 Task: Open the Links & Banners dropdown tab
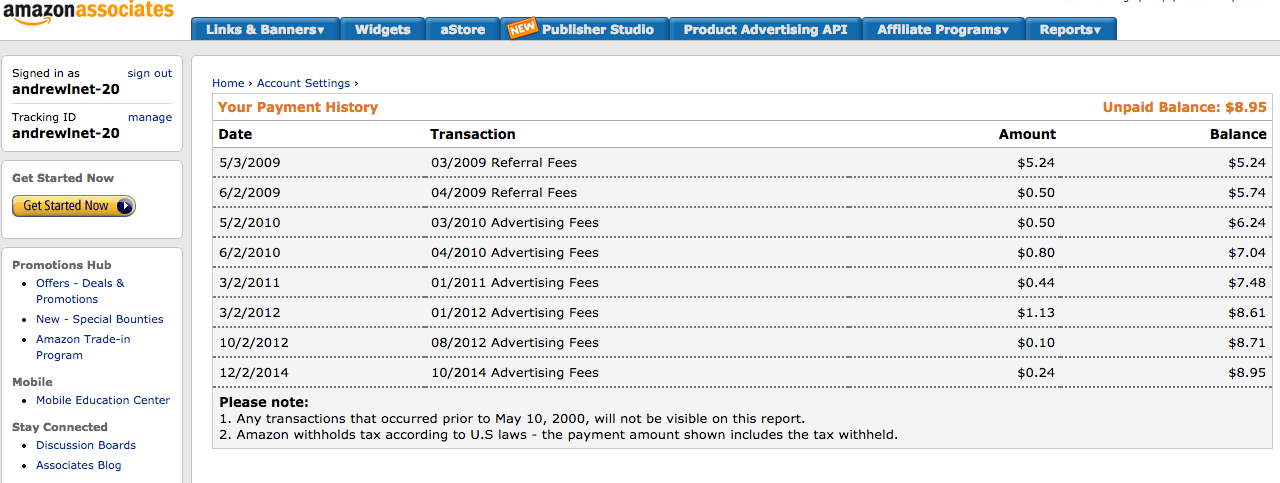pos(265,30)
